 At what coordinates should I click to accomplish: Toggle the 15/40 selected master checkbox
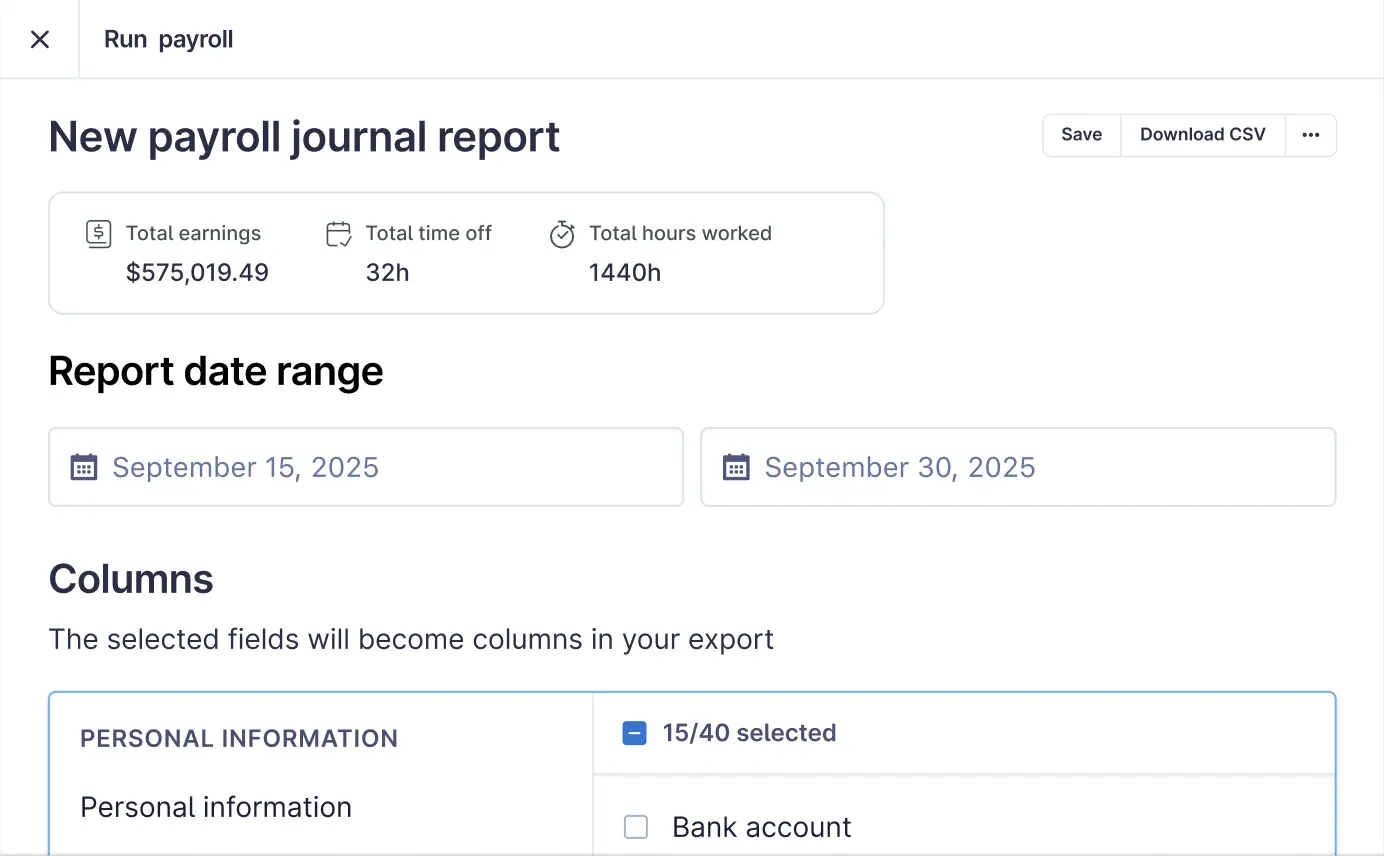pos(634,734)
